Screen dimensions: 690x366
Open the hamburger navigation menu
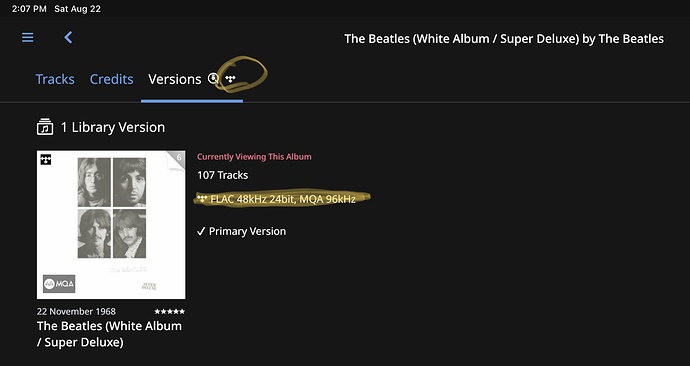pos(28,38)
